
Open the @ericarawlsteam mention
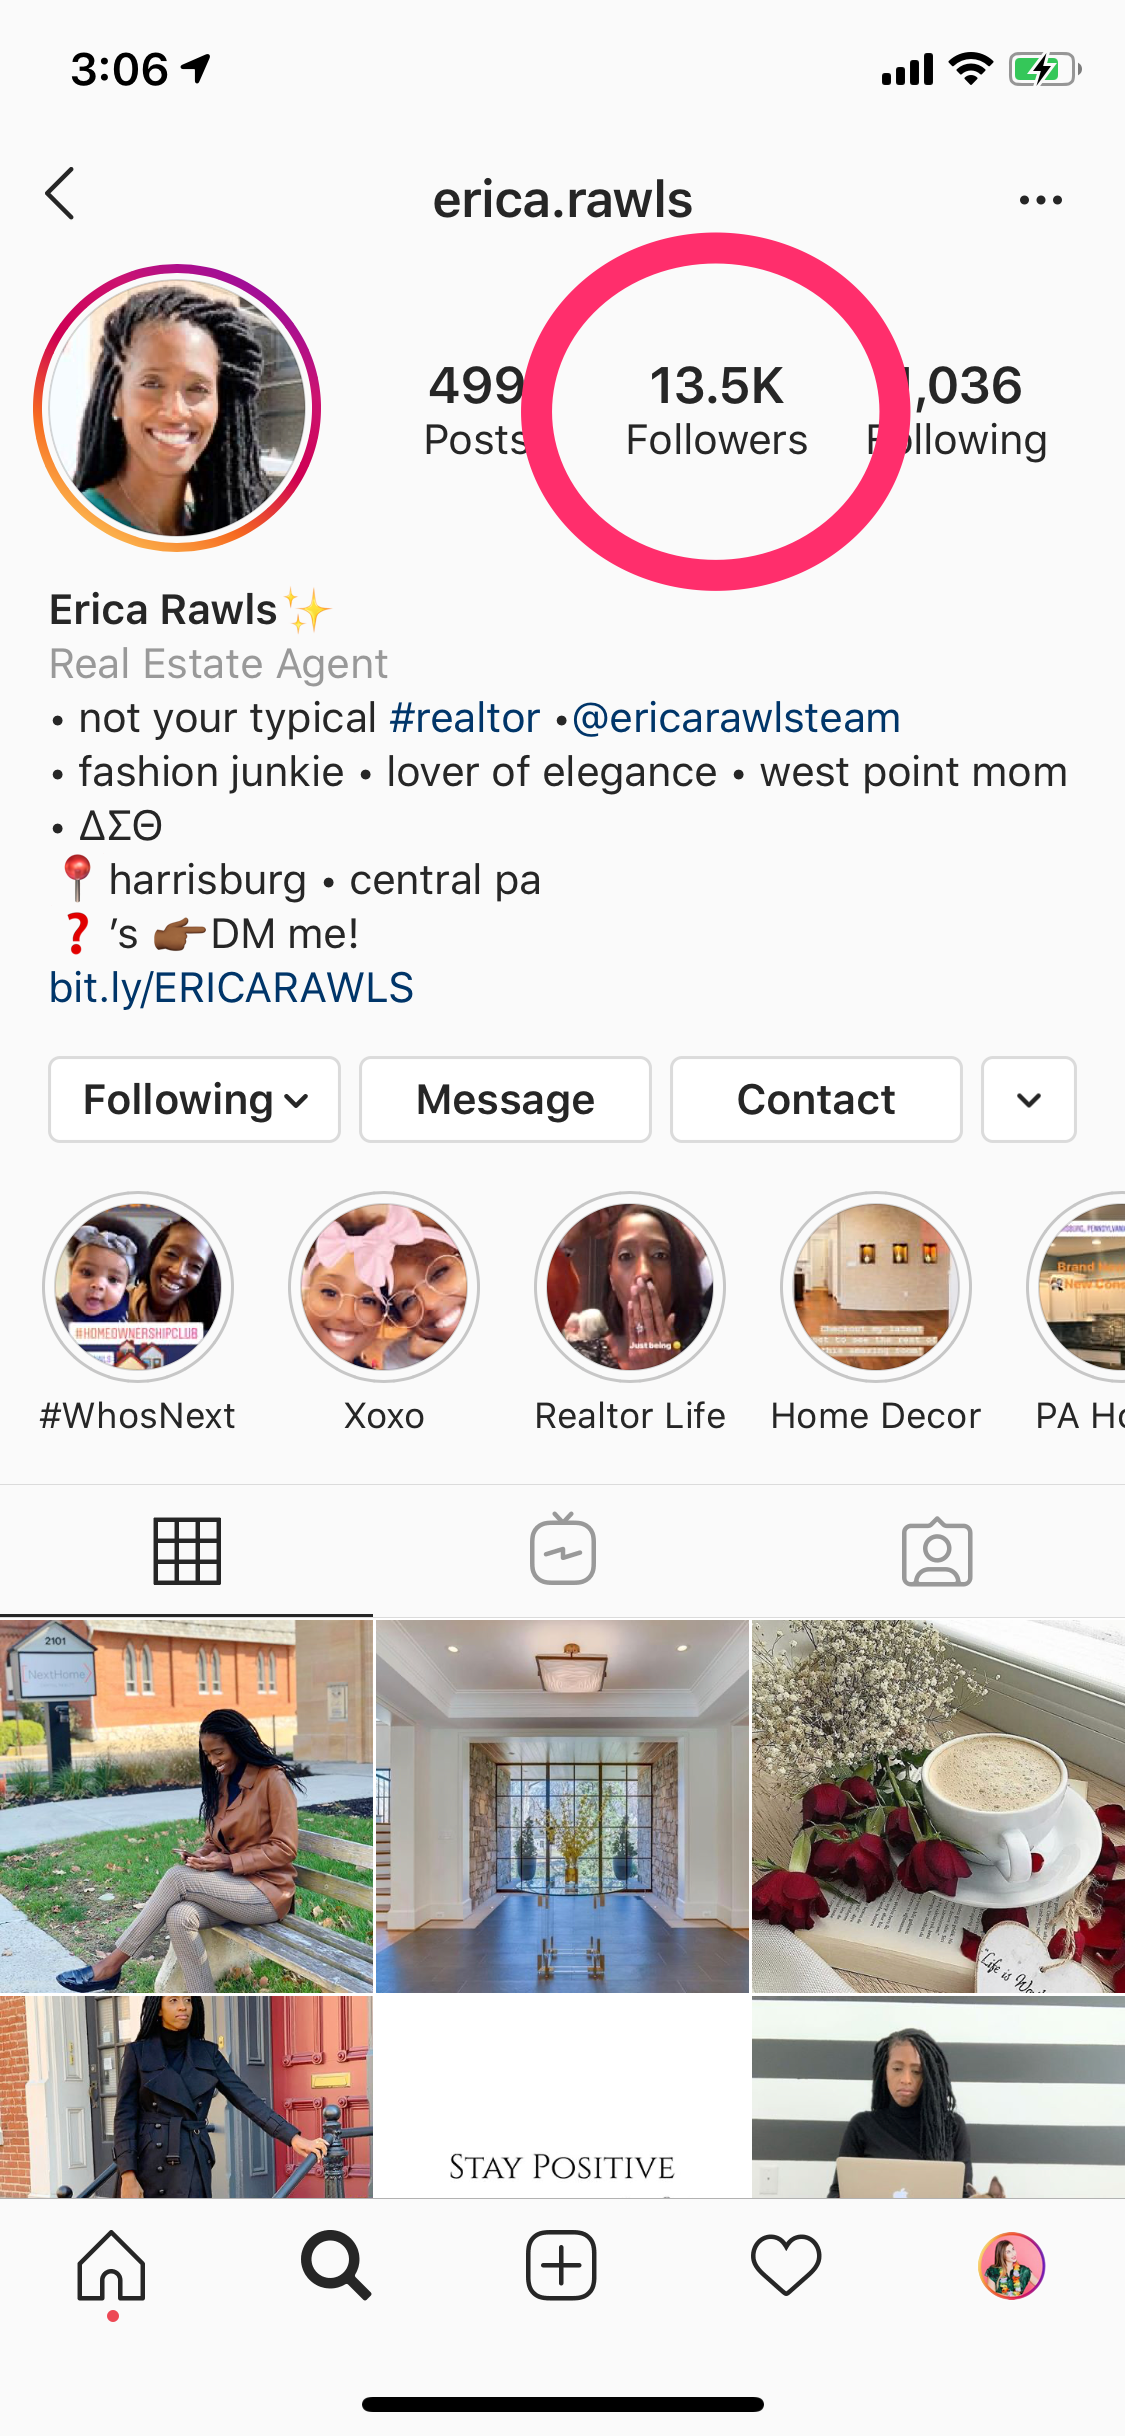pos(736,718)
